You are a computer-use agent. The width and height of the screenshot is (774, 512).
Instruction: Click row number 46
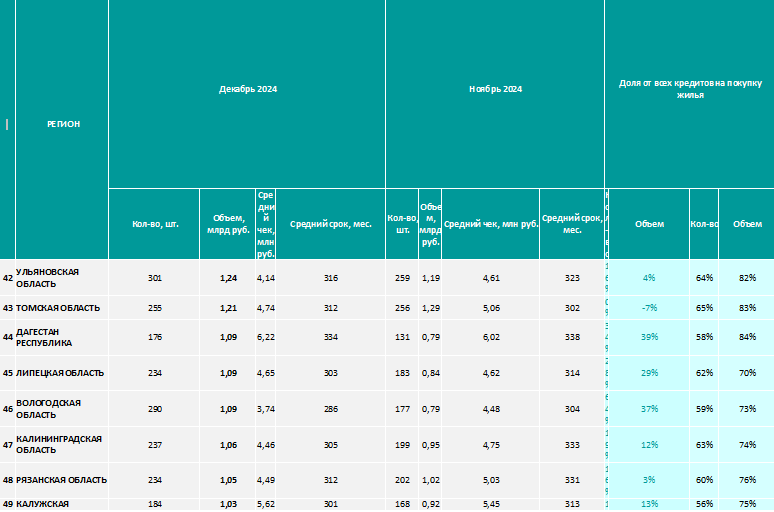tap(7, 409)
